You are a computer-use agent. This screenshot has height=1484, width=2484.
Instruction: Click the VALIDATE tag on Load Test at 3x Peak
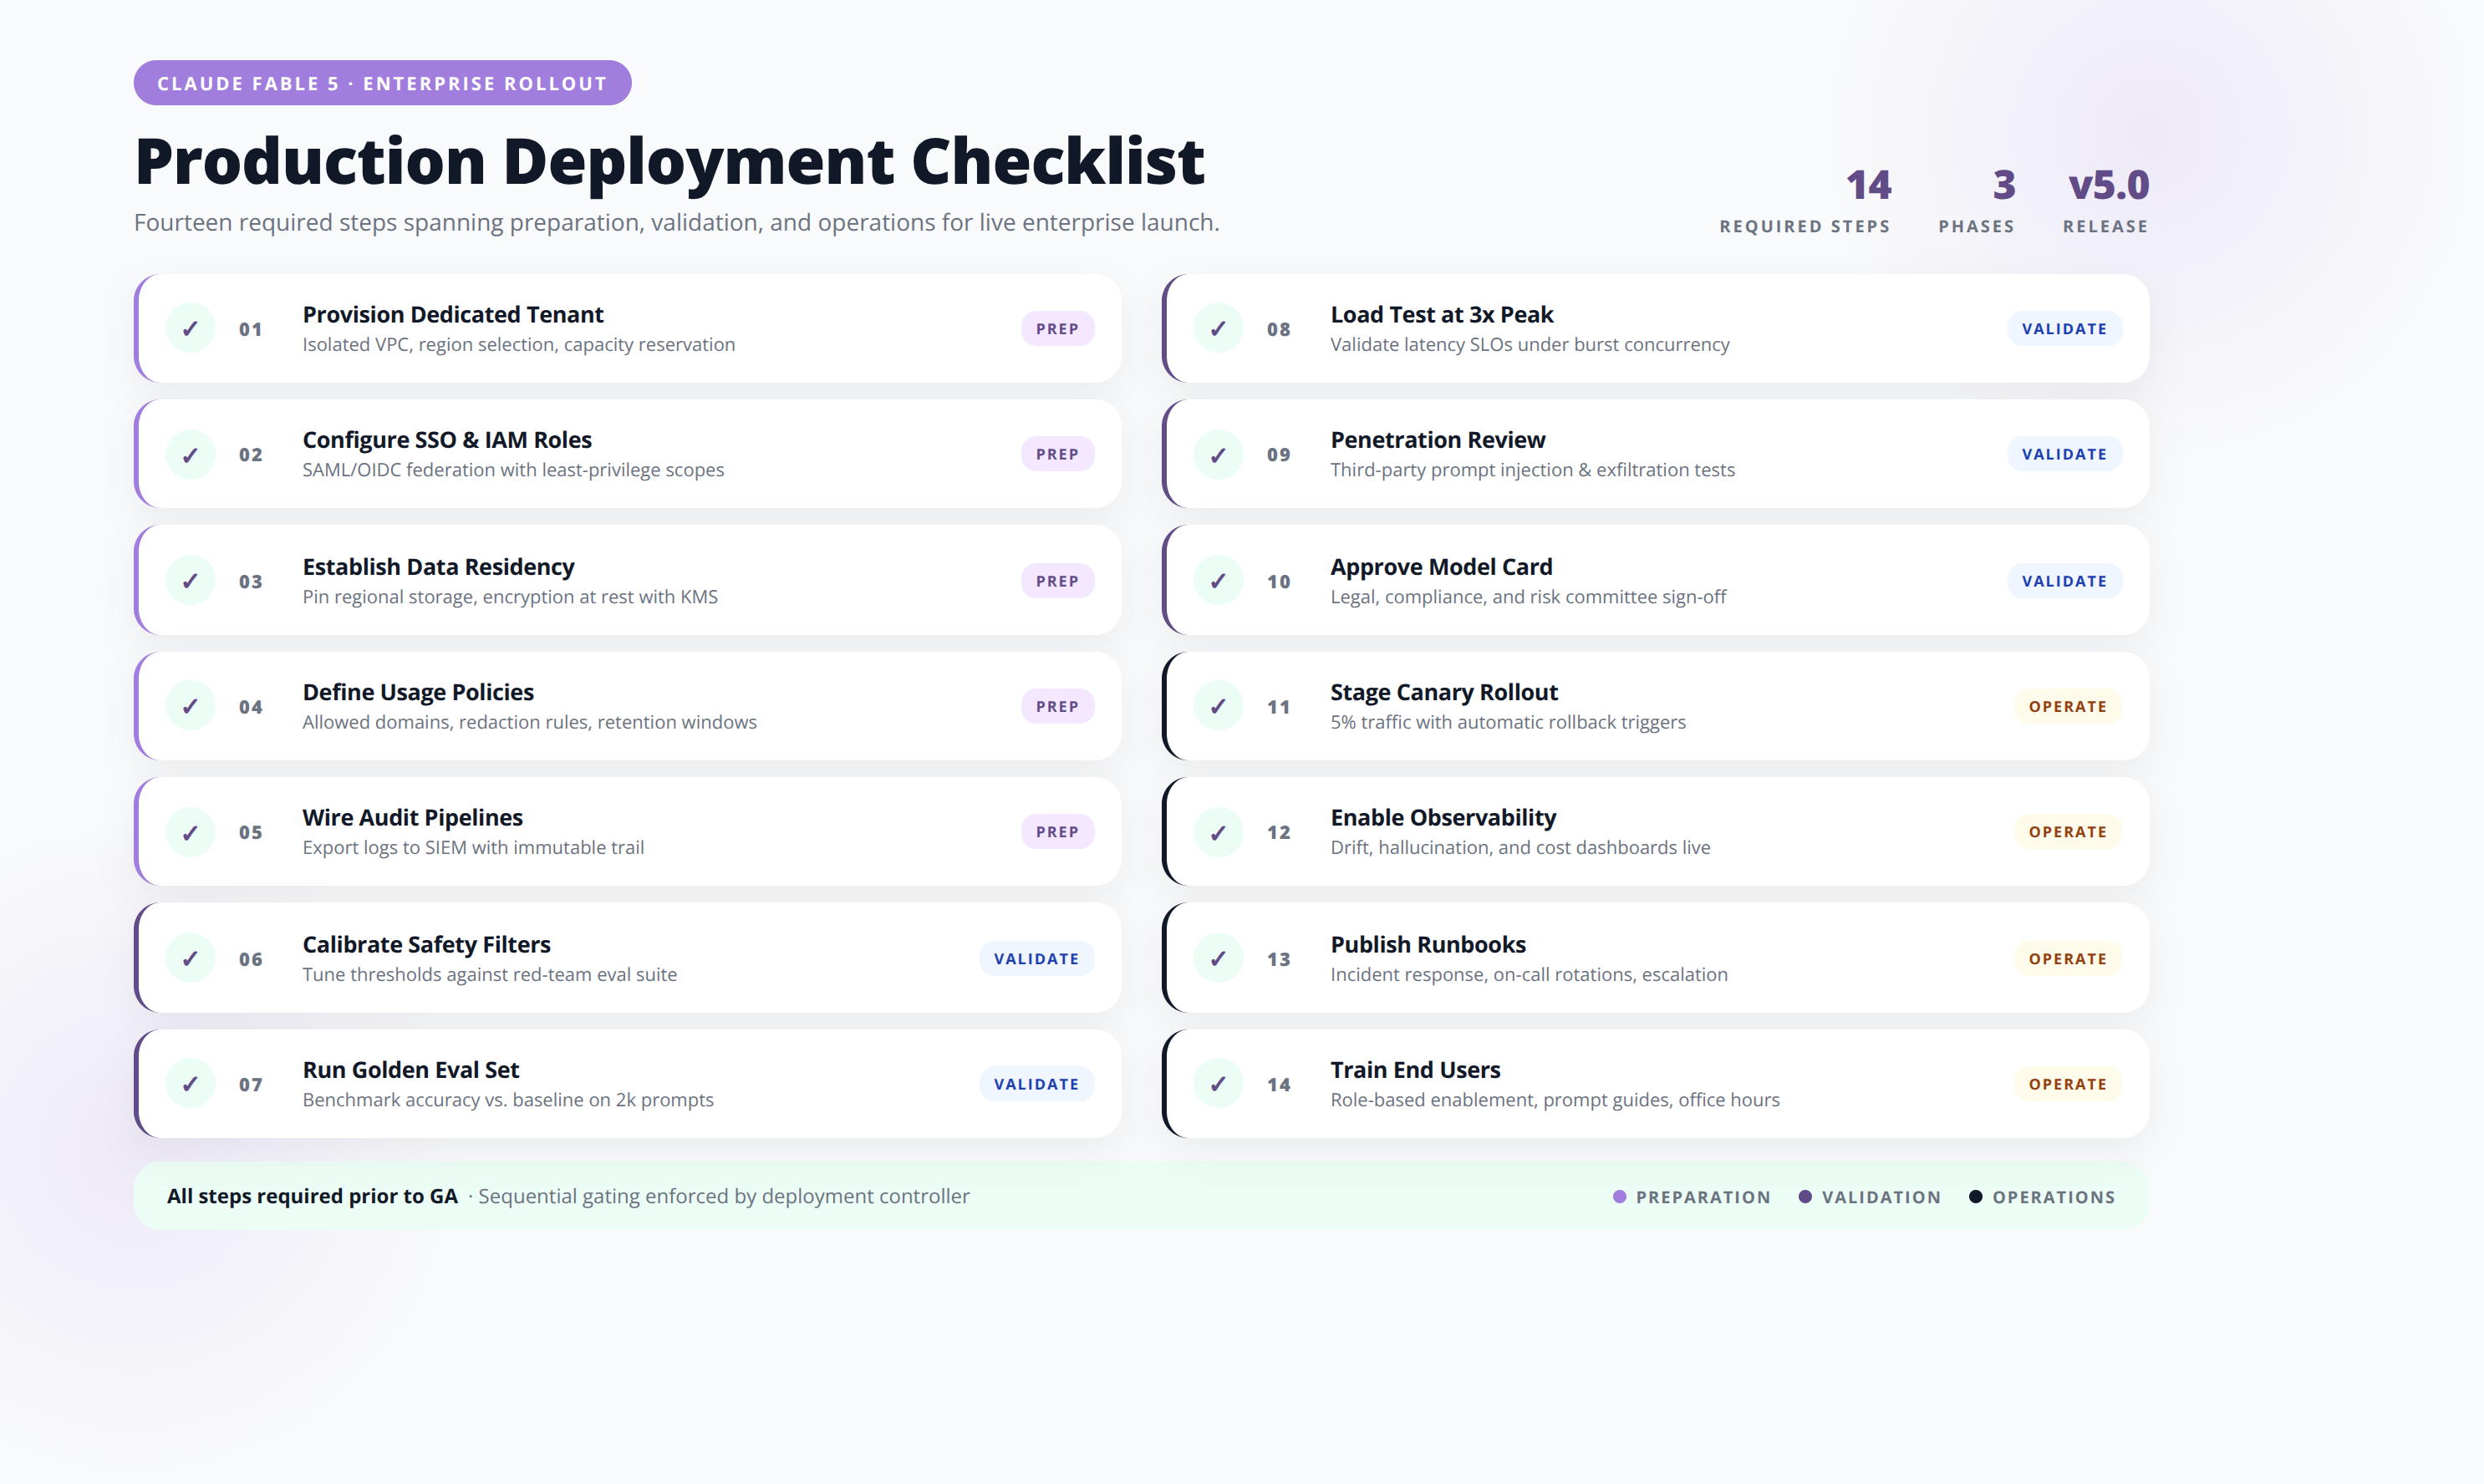(x=2064, y=329)
